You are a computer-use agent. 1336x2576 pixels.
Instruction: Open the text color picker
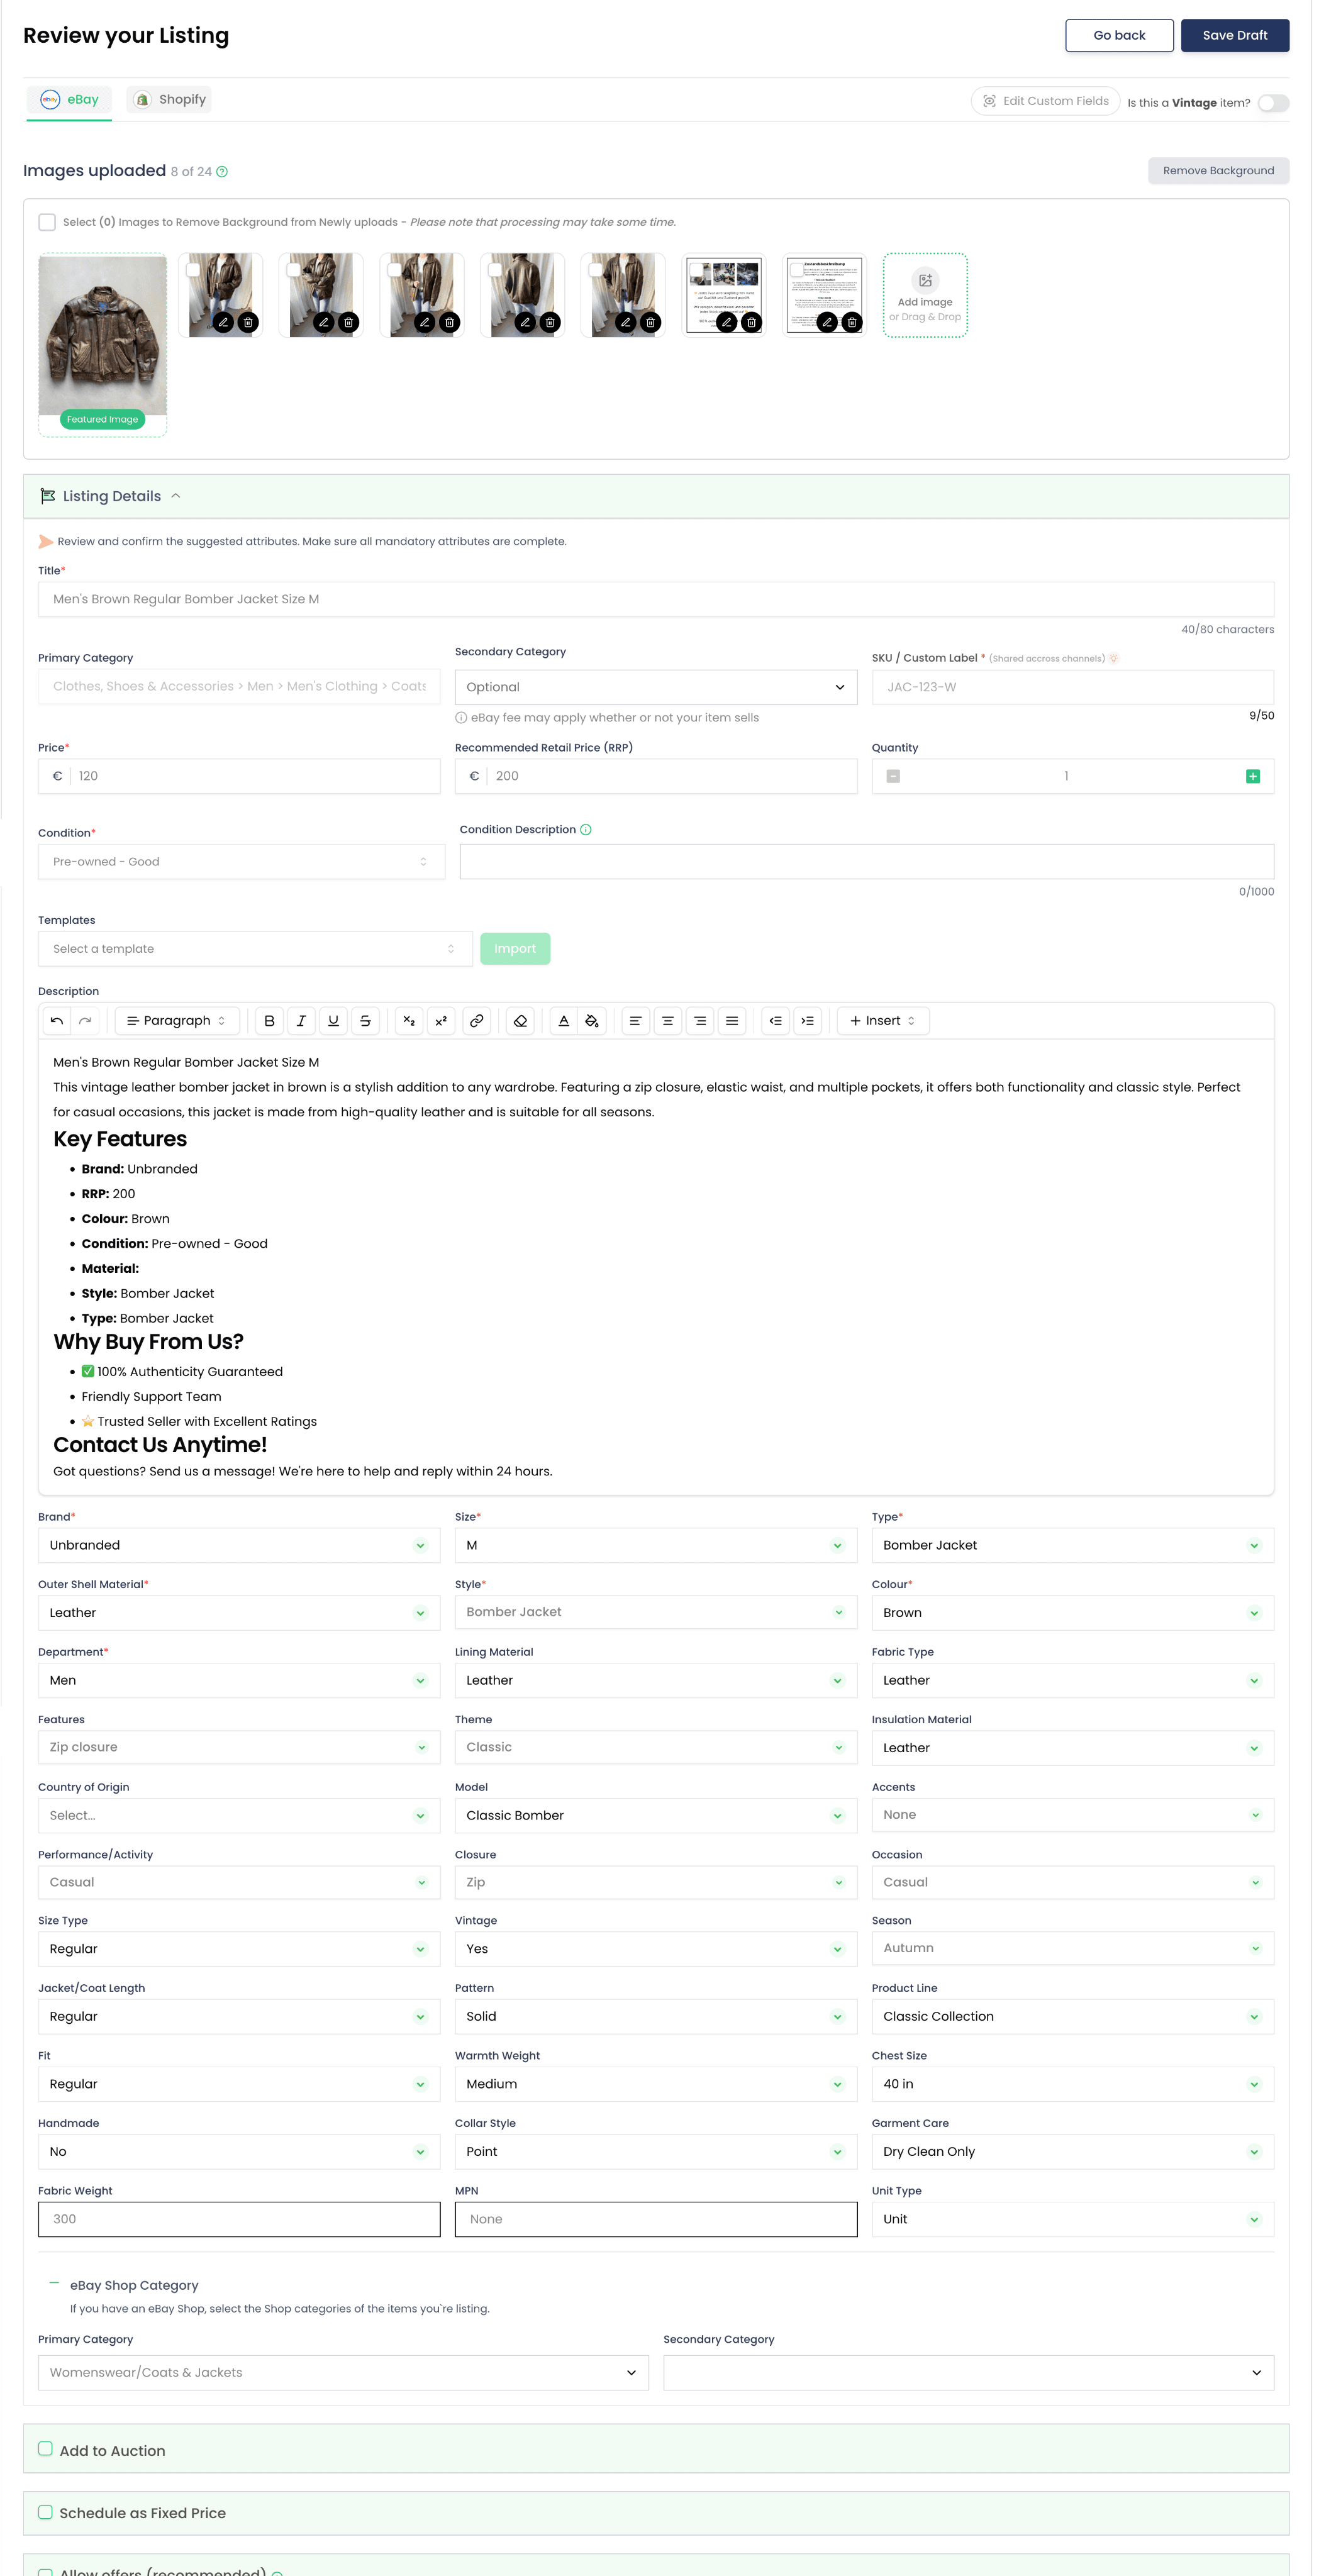click(564, 1021)
